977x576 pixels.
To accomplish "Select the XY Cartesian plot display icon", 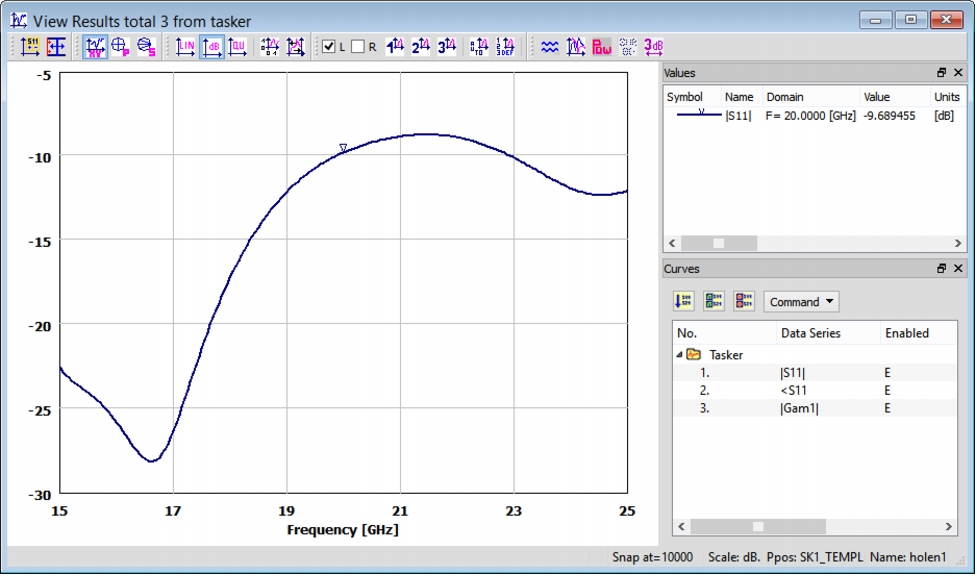I will click(95, 47).
